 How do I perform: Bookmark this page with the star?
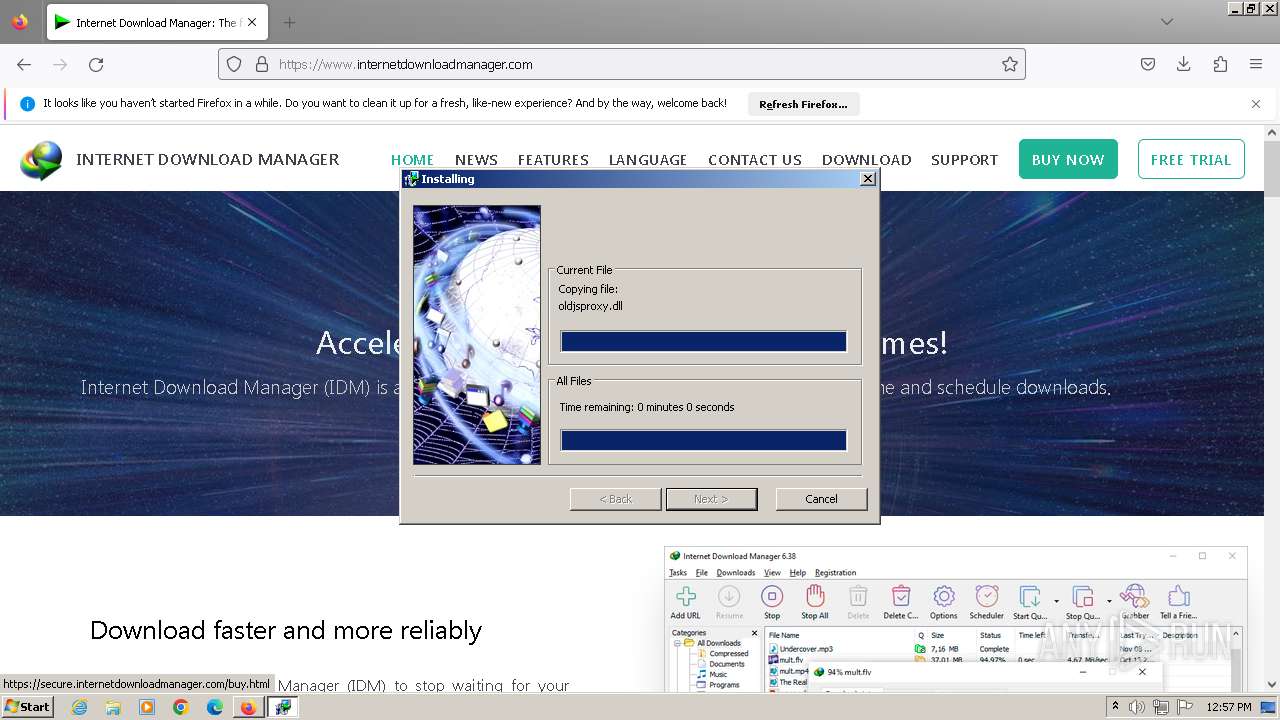tap(1010, 64)
